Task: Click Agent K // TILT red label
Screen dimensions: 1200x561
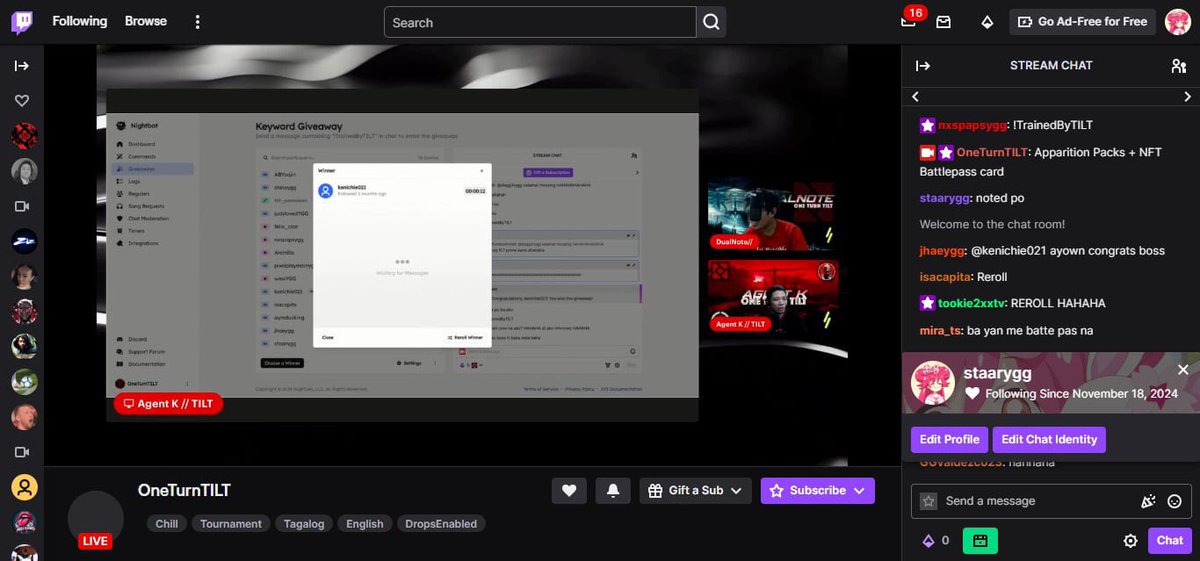Action: 168,404
